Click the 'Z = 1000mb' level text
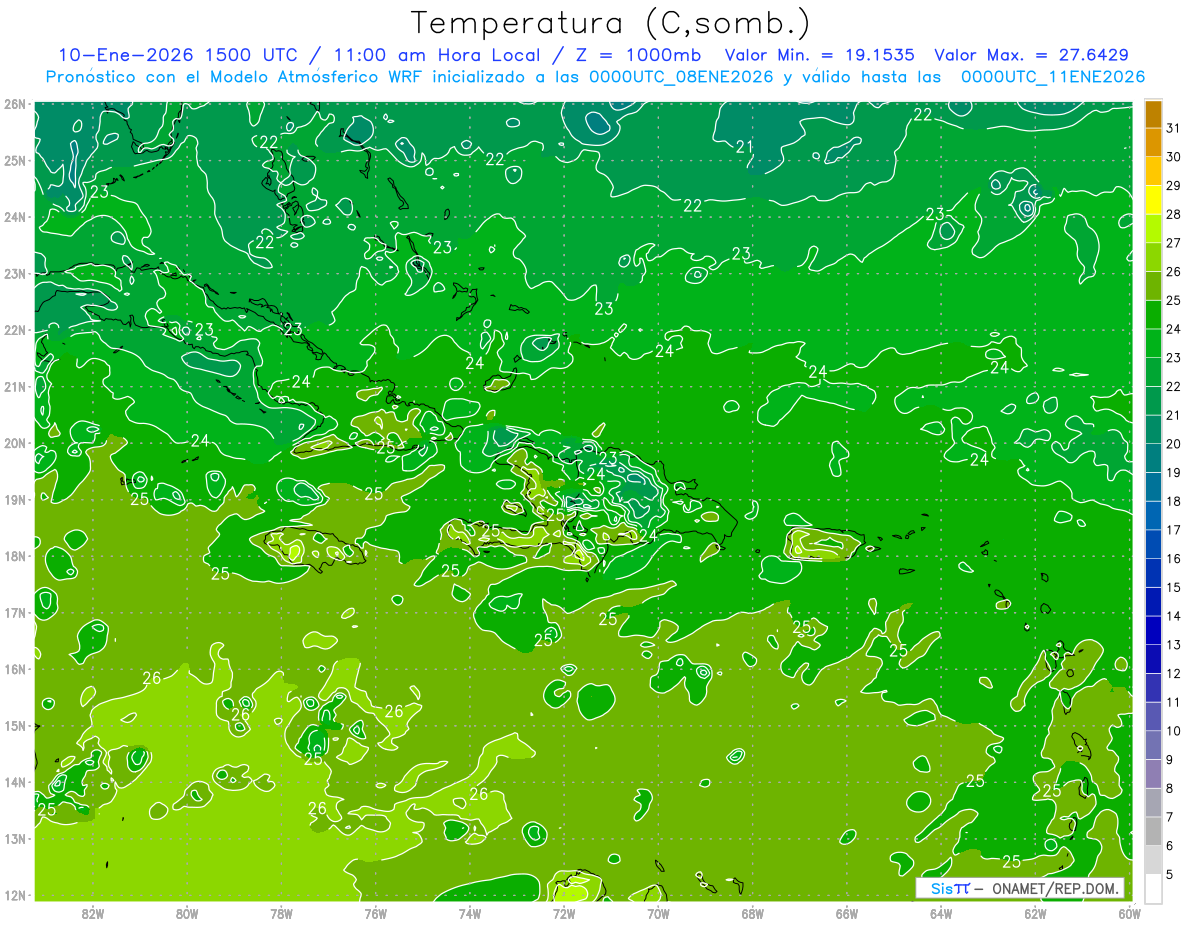This screenshot has width=1200, height=927. tap(636, 55)
